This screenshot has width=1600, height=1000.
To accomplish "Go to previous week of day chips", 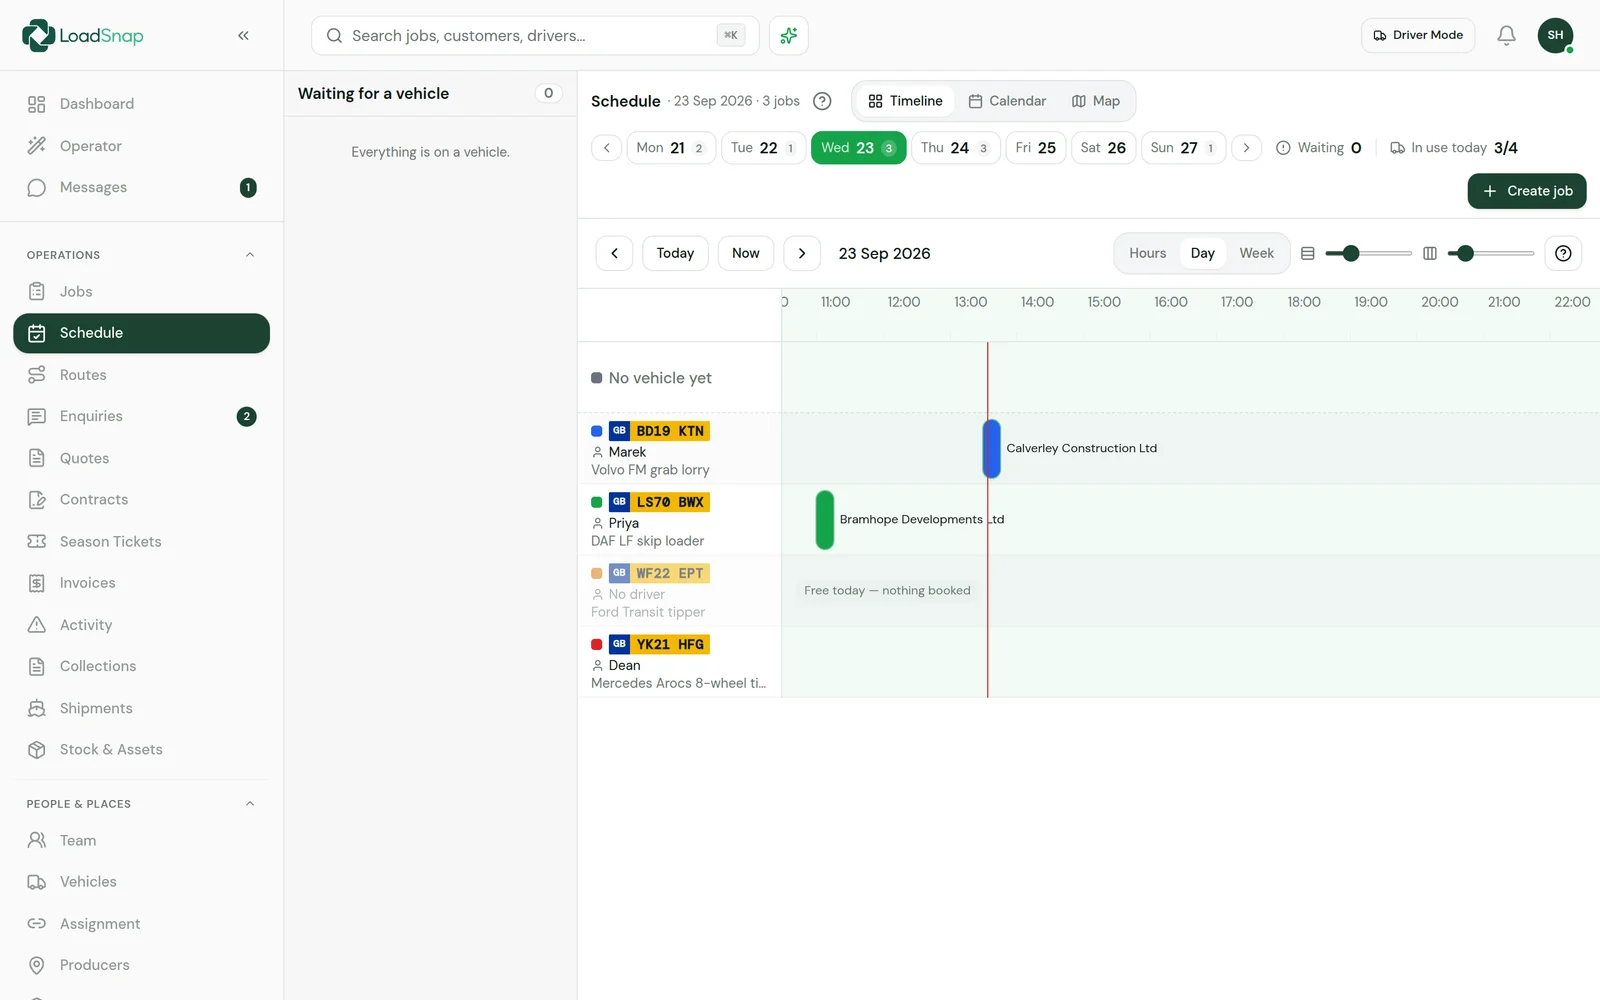I will [x=606, y=148].
